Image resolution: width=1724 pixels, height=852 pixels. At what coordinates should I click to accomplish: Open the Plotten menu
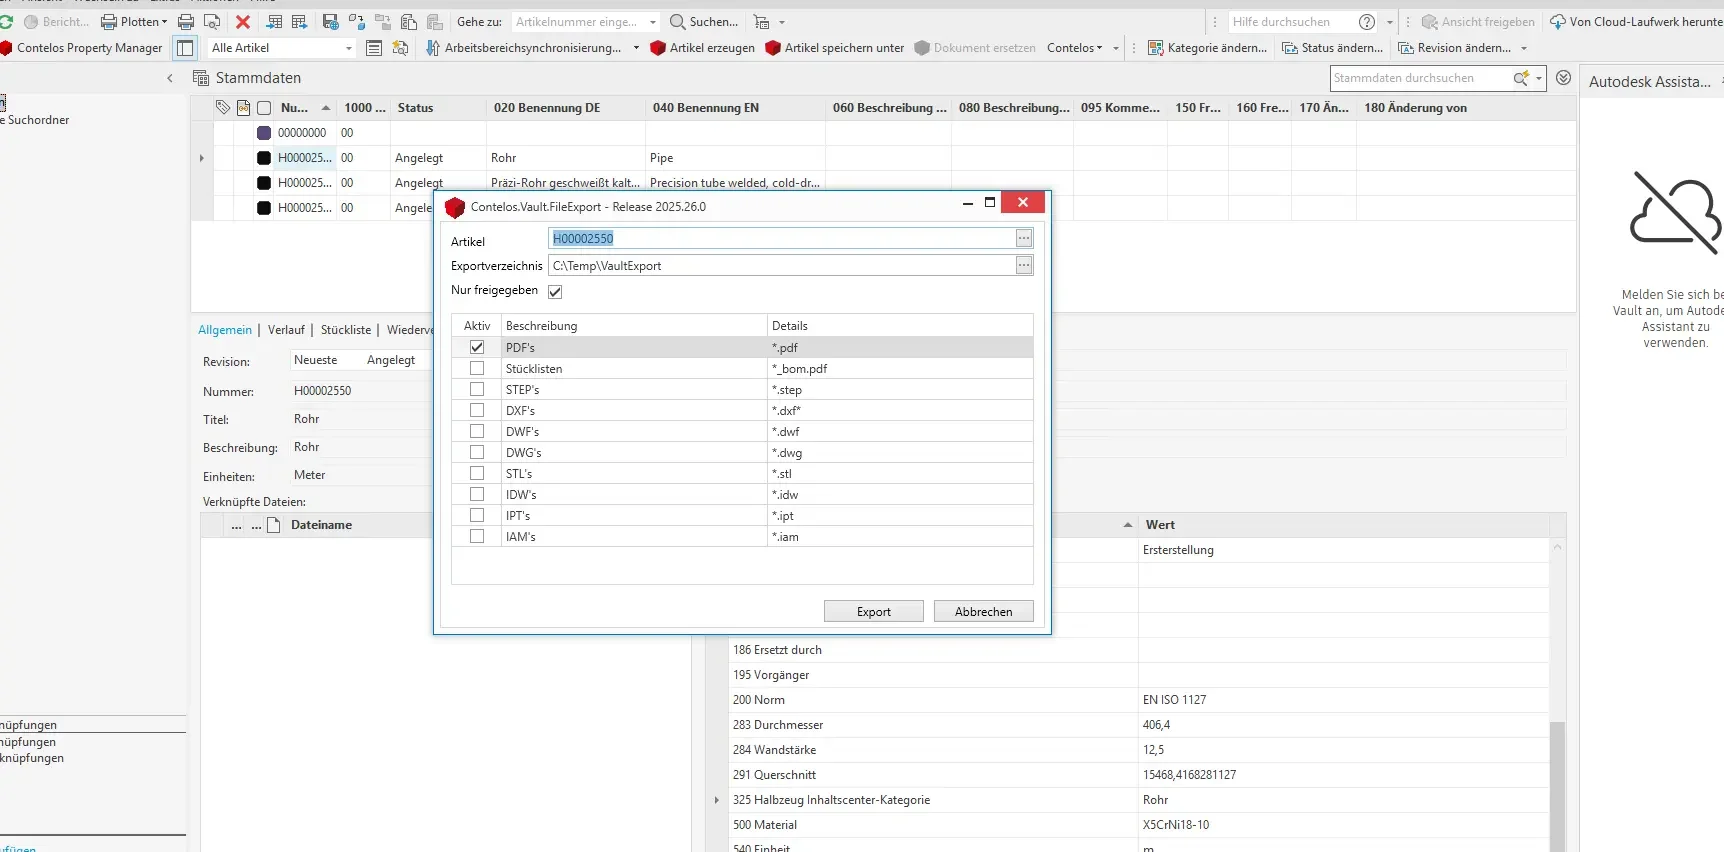[x=134, y=21]
